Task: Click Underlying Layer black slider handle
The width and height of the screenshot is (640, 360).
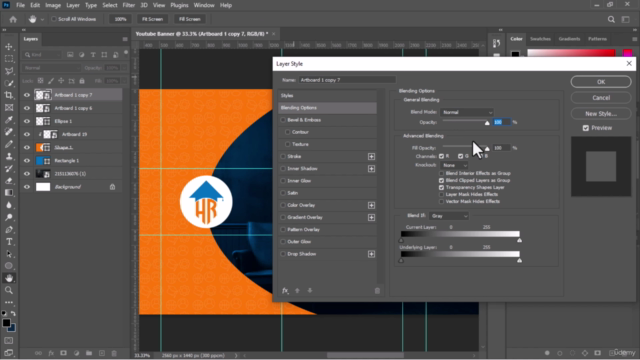Action: [x=401, y=260]
